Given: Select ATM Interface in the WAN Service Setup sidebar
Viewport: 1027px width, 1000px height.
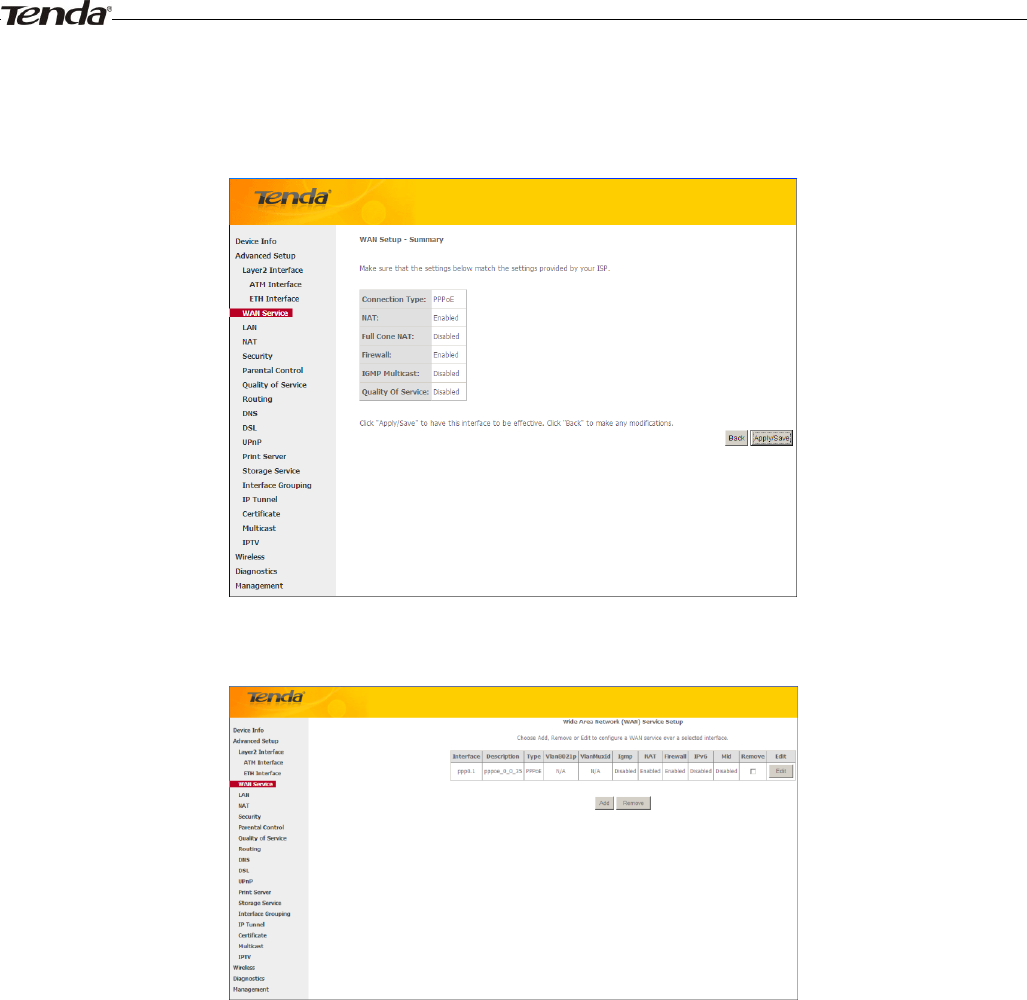Looking at the screenshot, I should pyautogui.click(x=263, y=762).
